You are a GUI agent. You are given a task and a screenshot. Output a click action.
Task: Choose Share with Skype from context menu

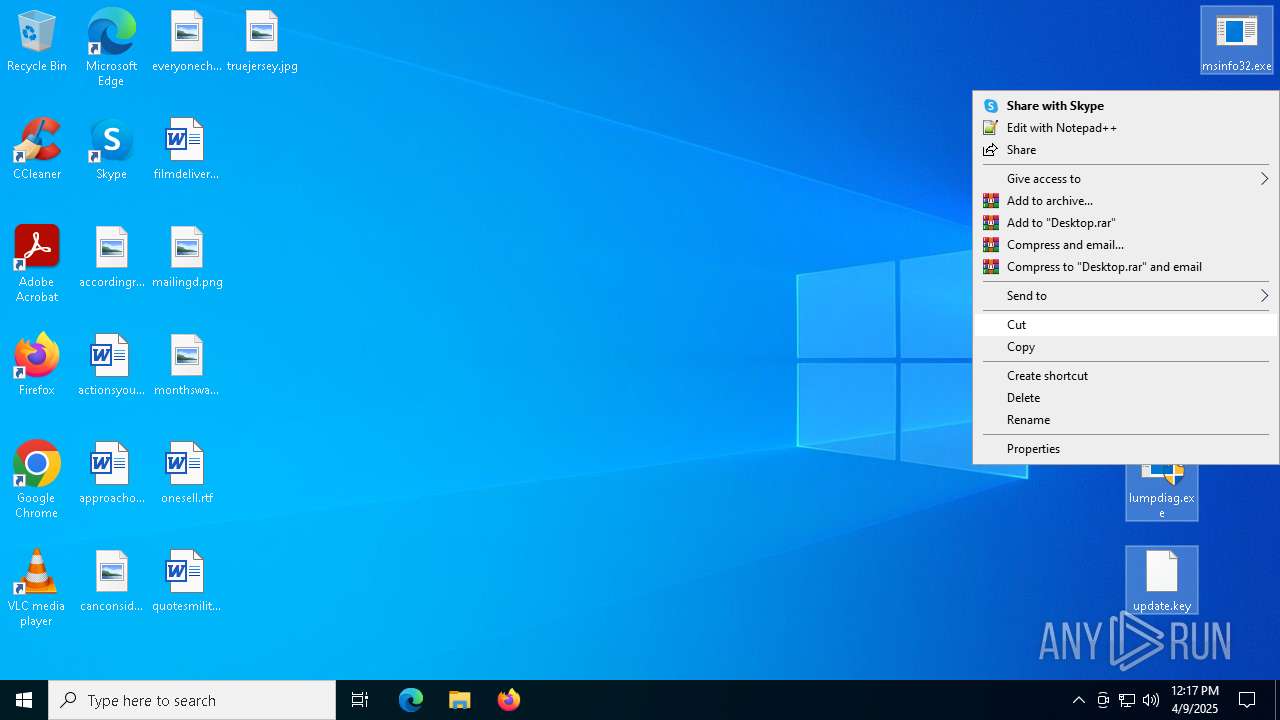[x=1125, y=106]
